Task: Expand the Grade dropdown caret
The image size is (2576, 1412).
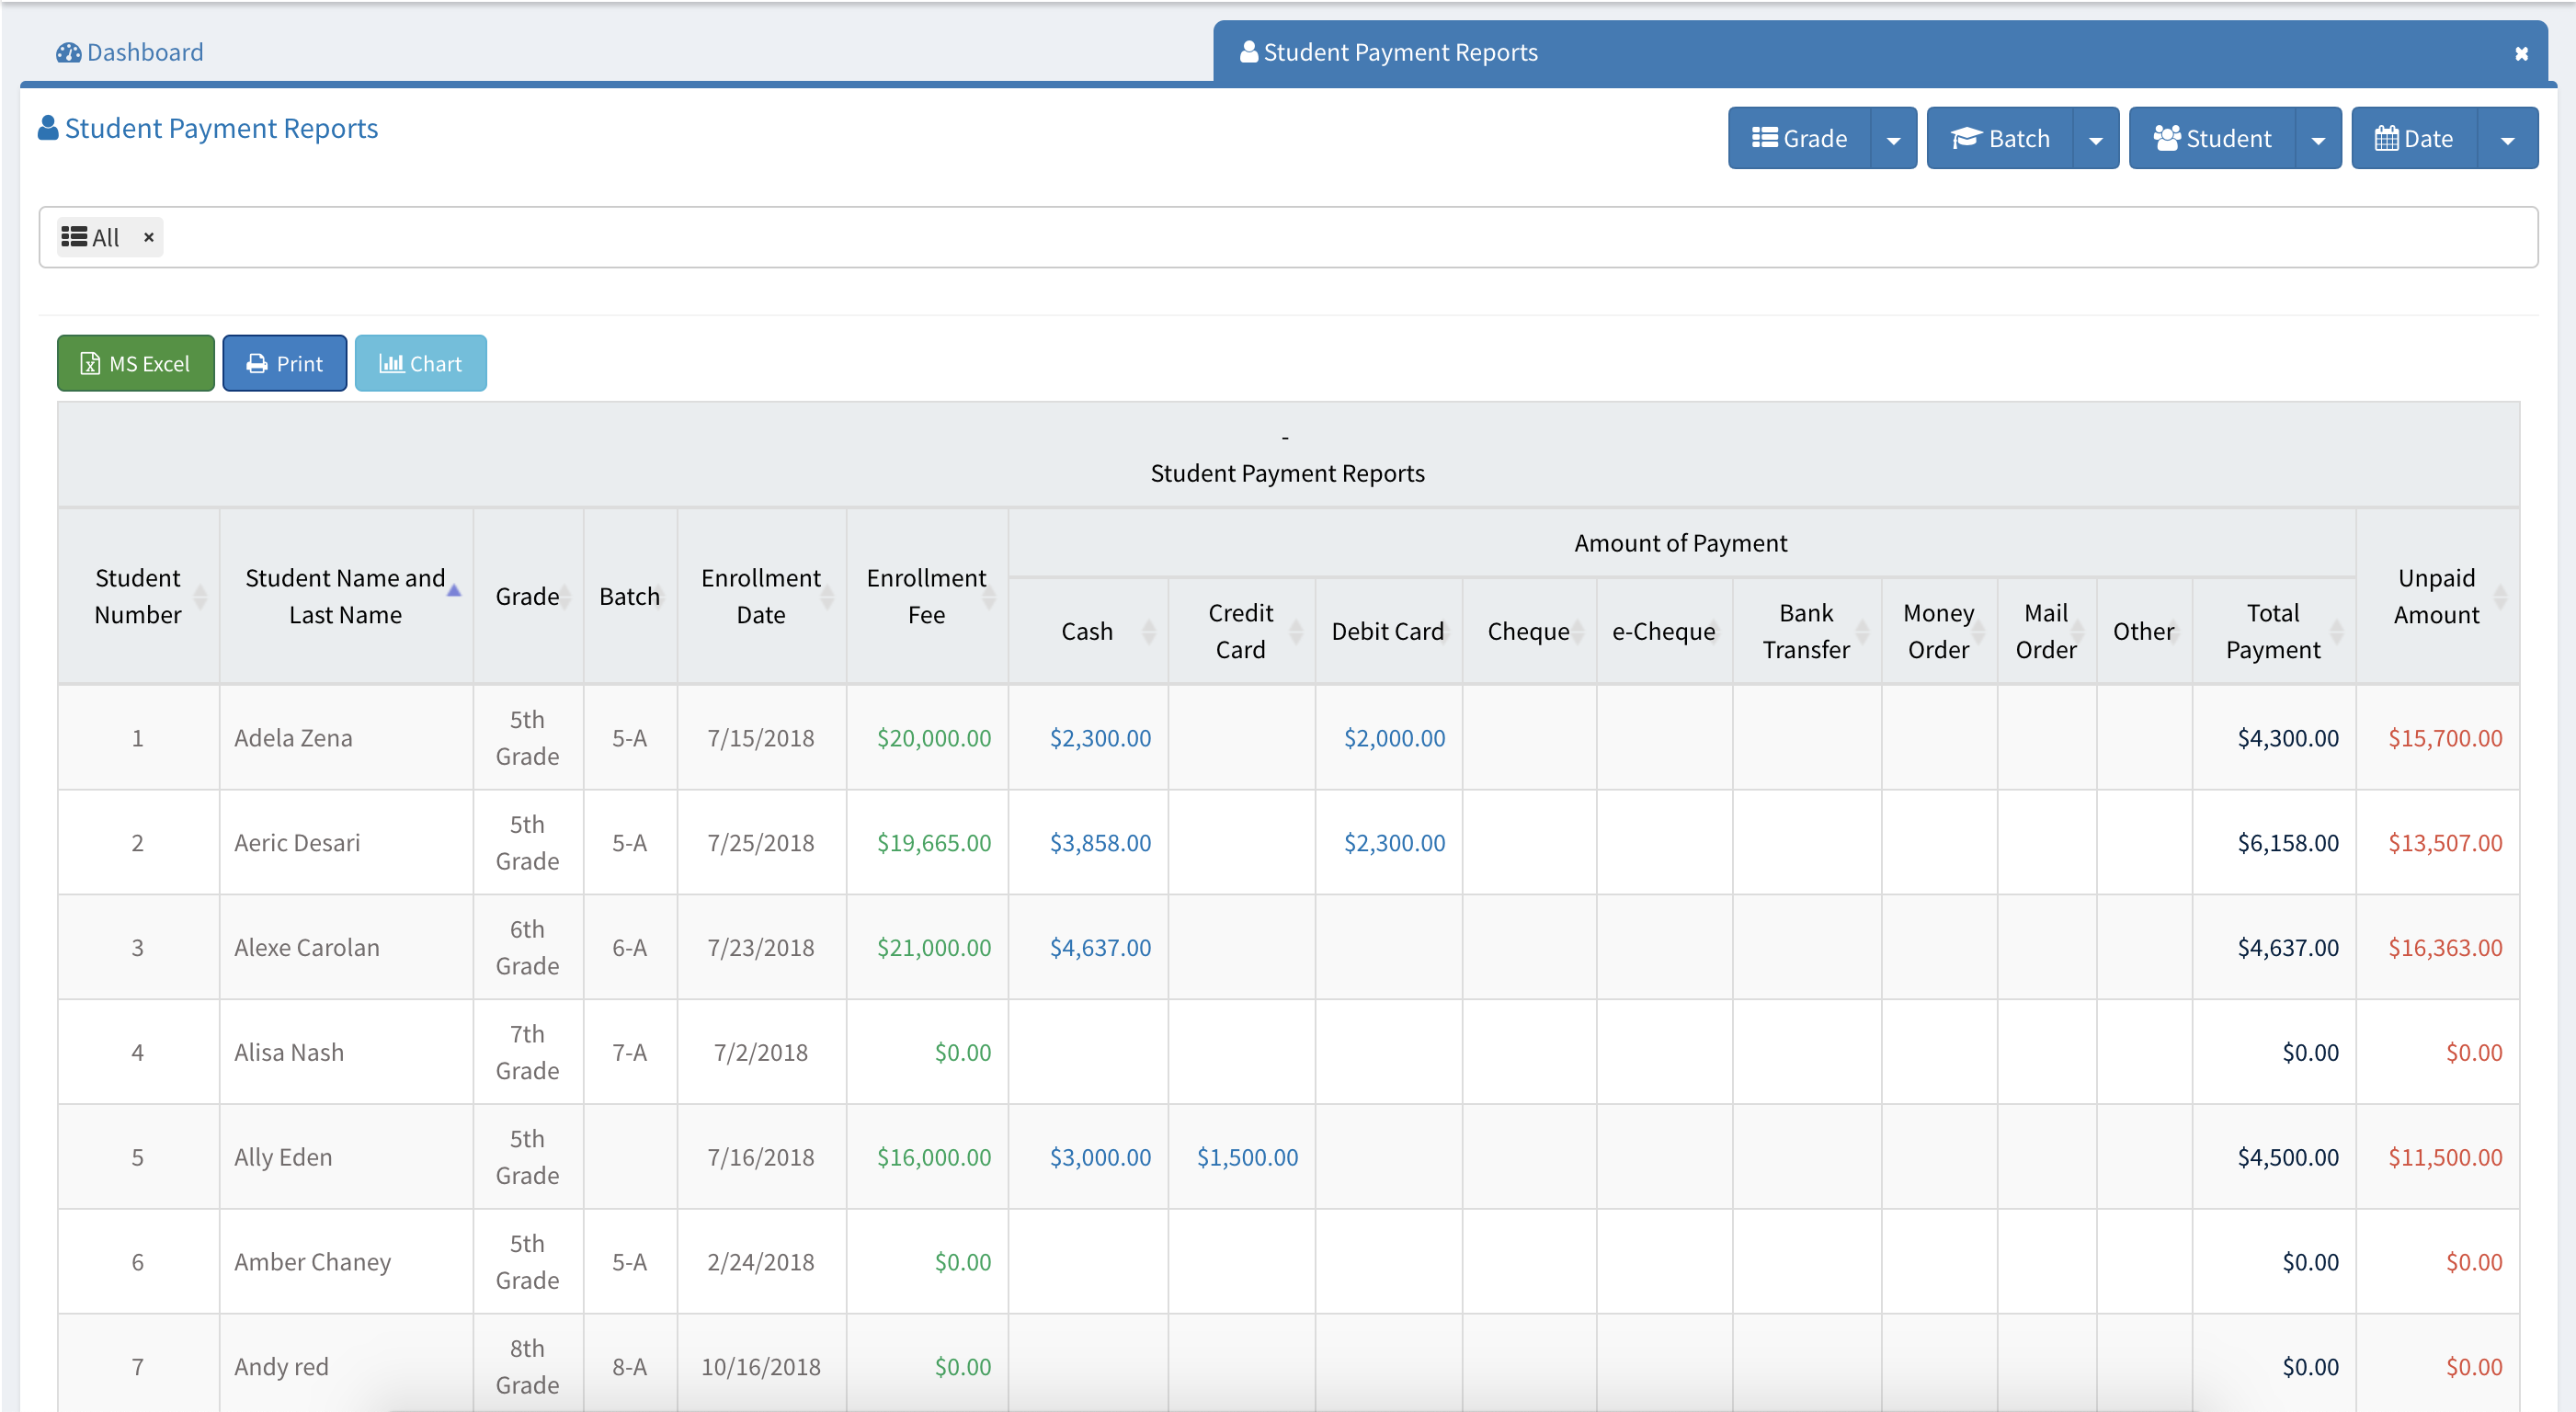Action: 1893,139
